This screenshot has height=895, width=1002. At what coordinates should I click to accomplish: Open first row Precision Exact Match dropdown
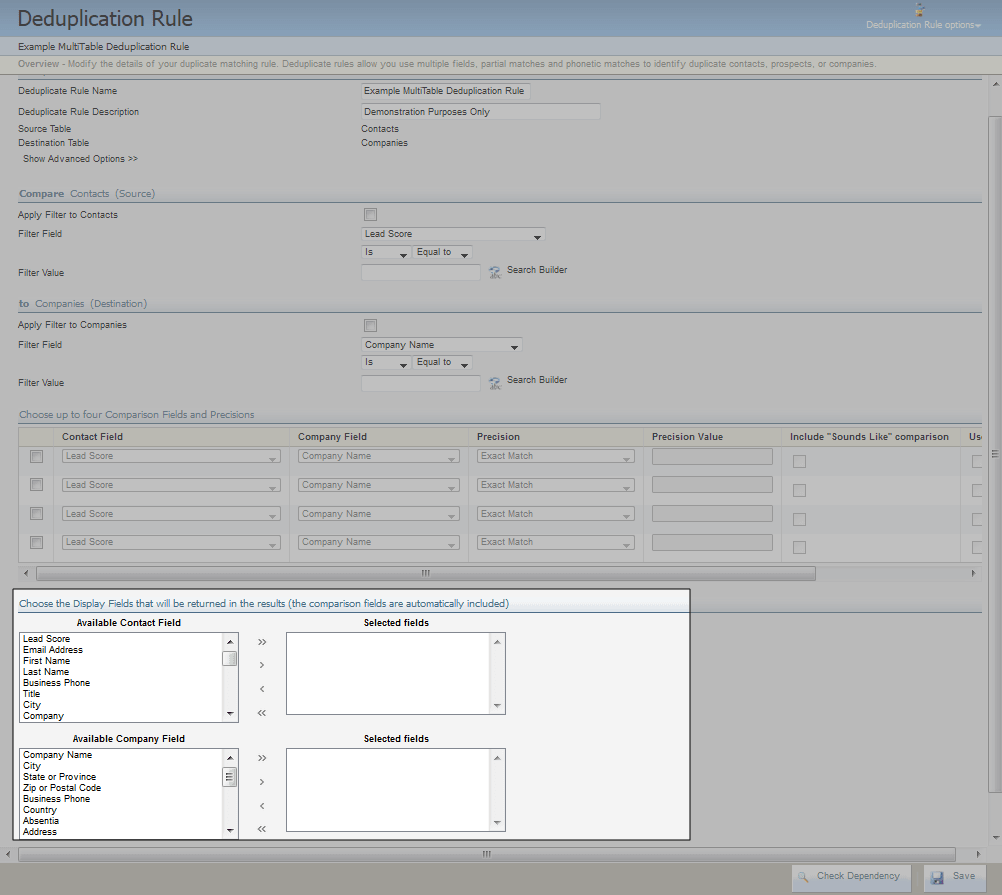pos(555,456)
